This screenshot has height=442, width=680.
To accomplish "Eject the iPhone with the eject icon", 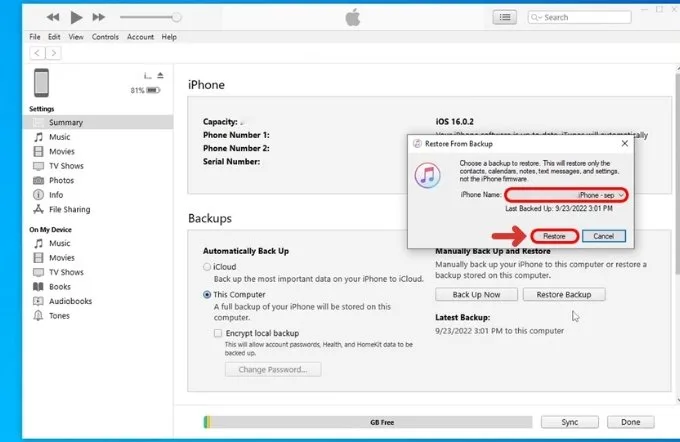I will [x=160, y=75].
